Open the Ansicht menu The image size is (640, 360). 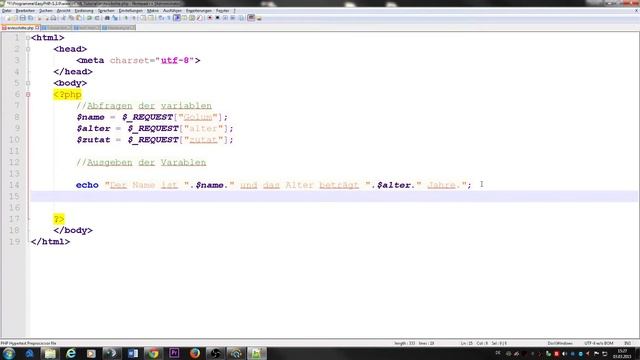coord(64,11)
